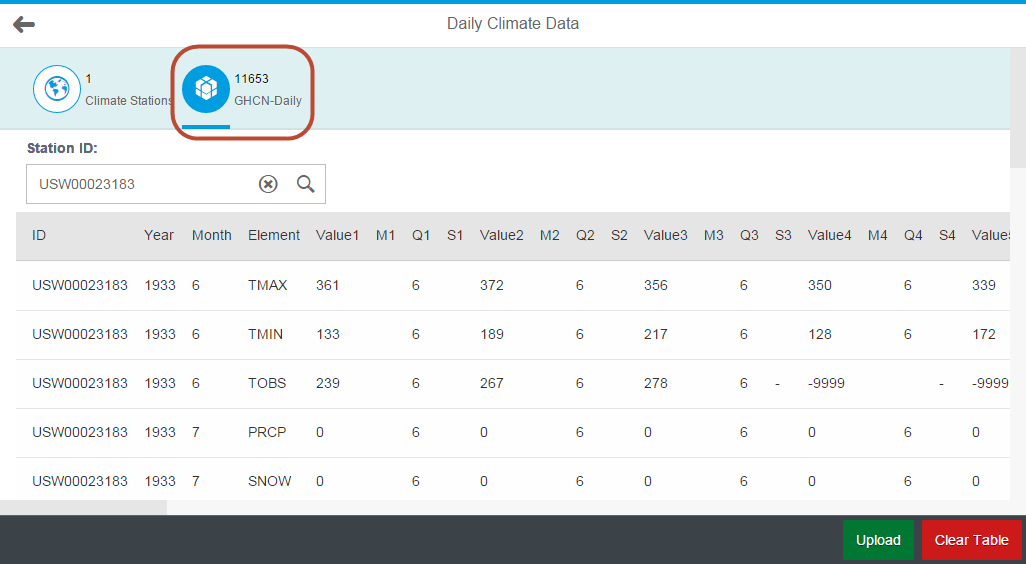Click the red Clear Table button
This screenshot has width=1026, height=564.
point(972,540)
